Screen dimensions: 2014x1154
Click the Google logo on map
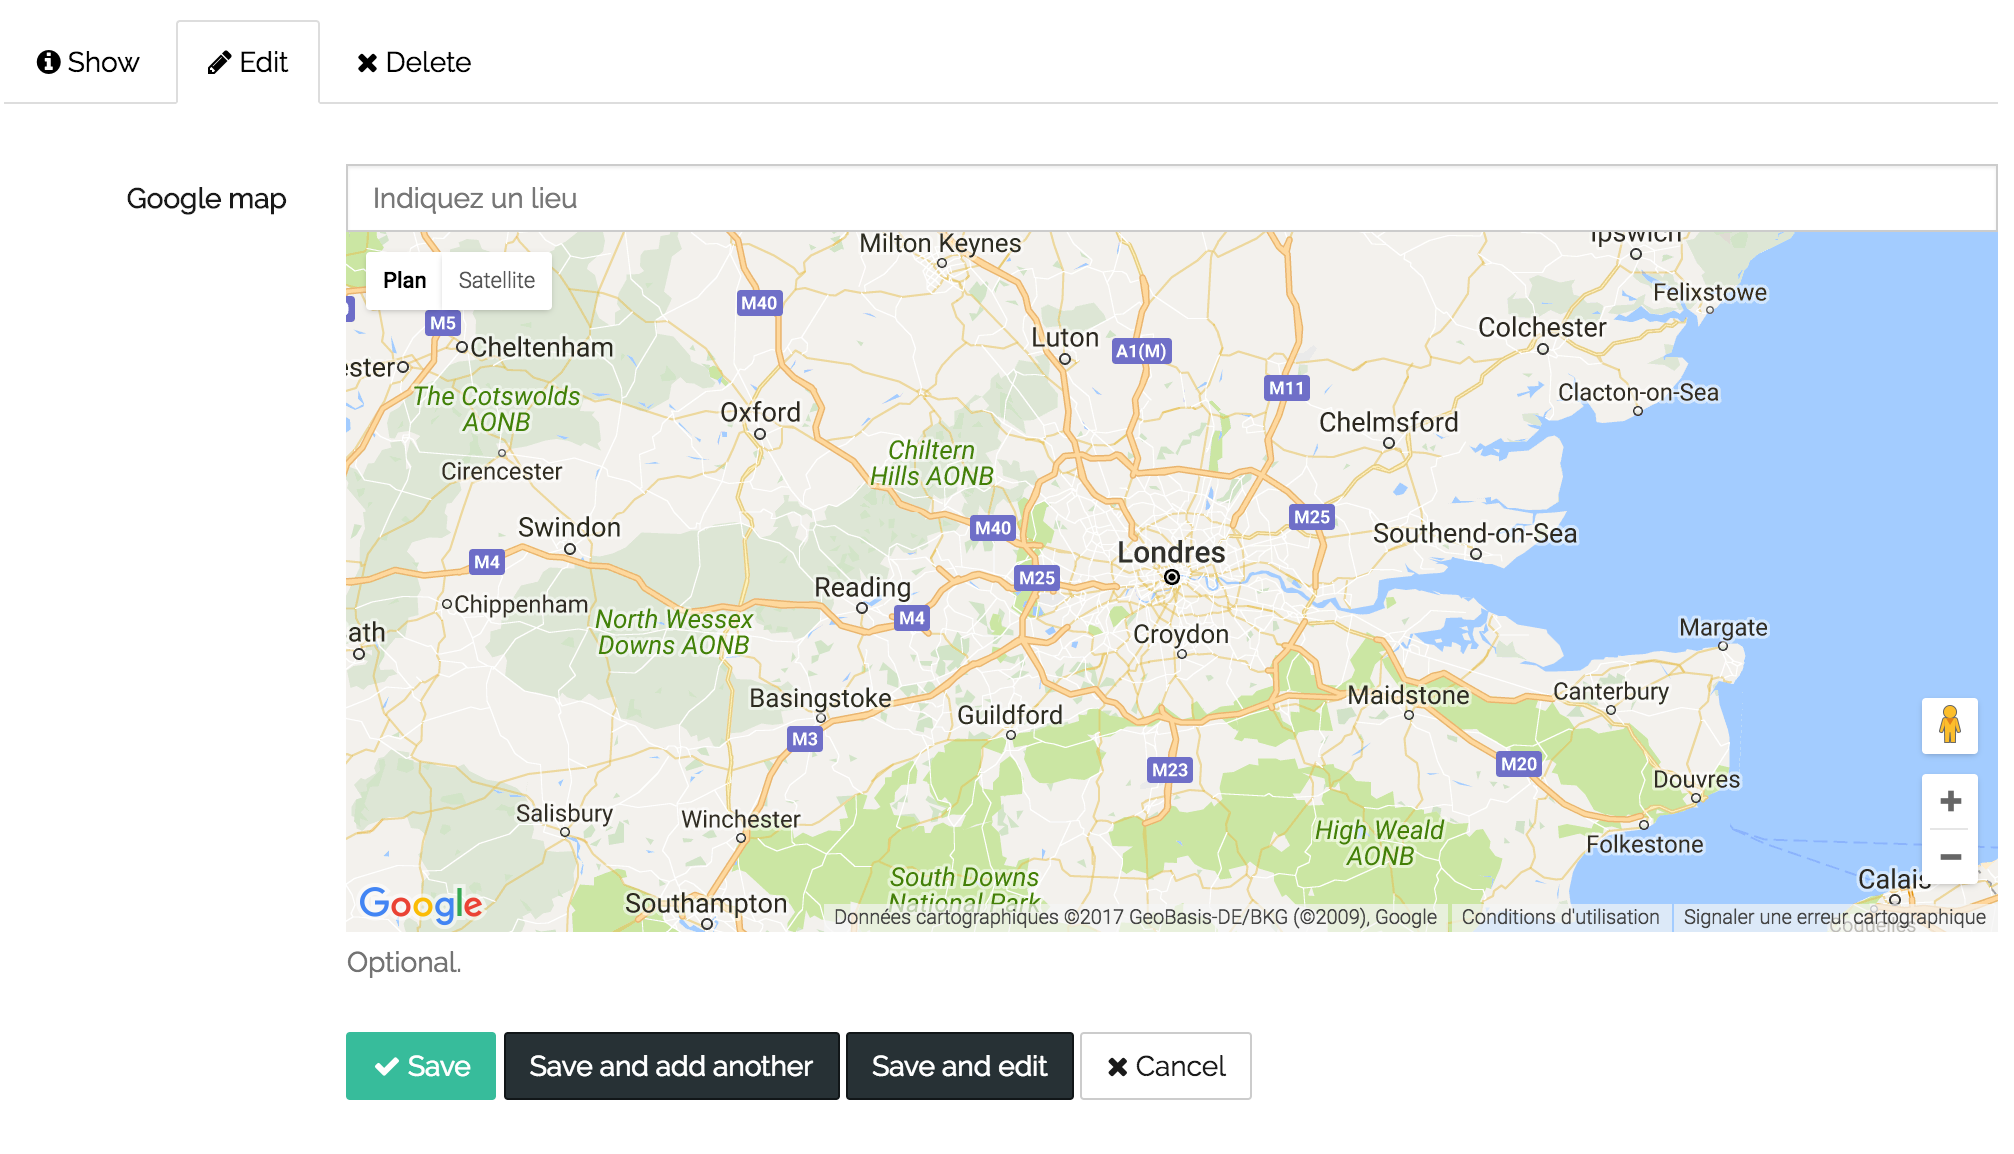pos(421,903)
